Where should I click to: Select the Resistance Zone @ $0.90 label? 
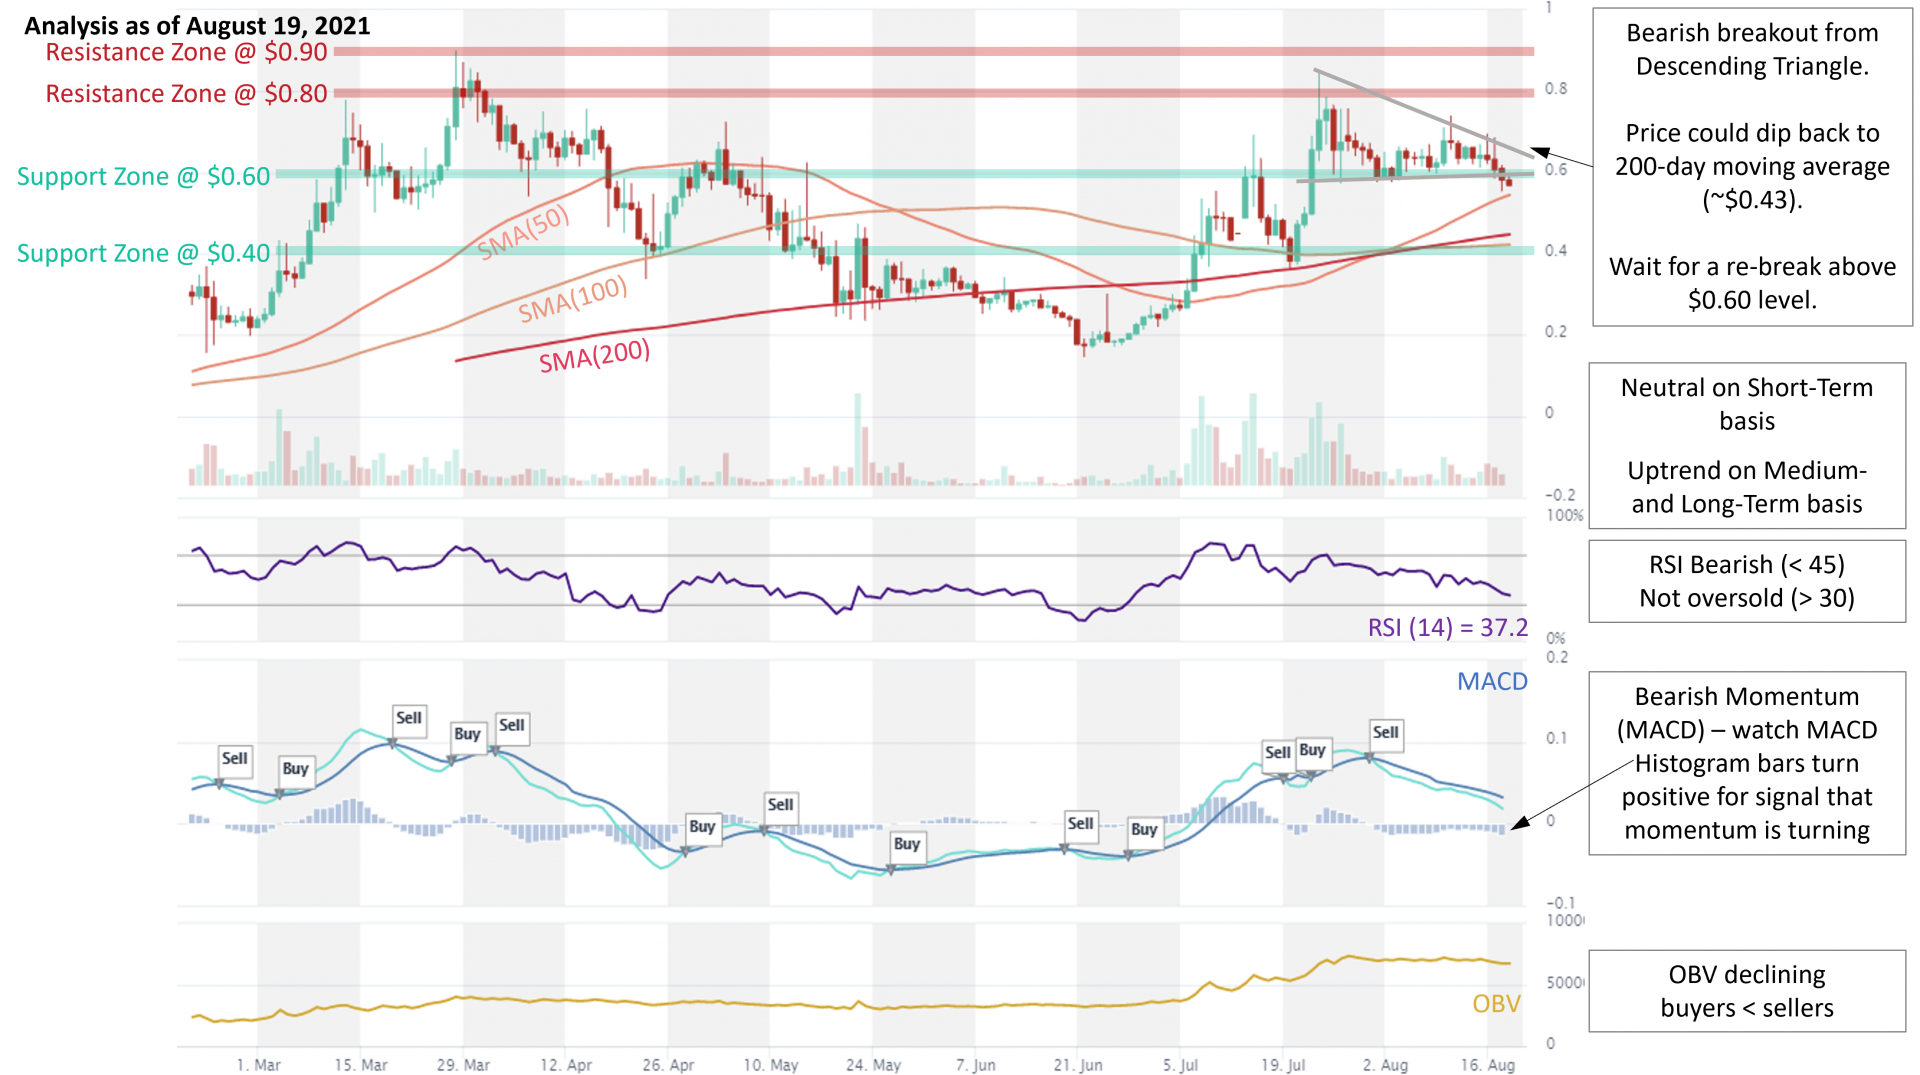tap(186, 52)
